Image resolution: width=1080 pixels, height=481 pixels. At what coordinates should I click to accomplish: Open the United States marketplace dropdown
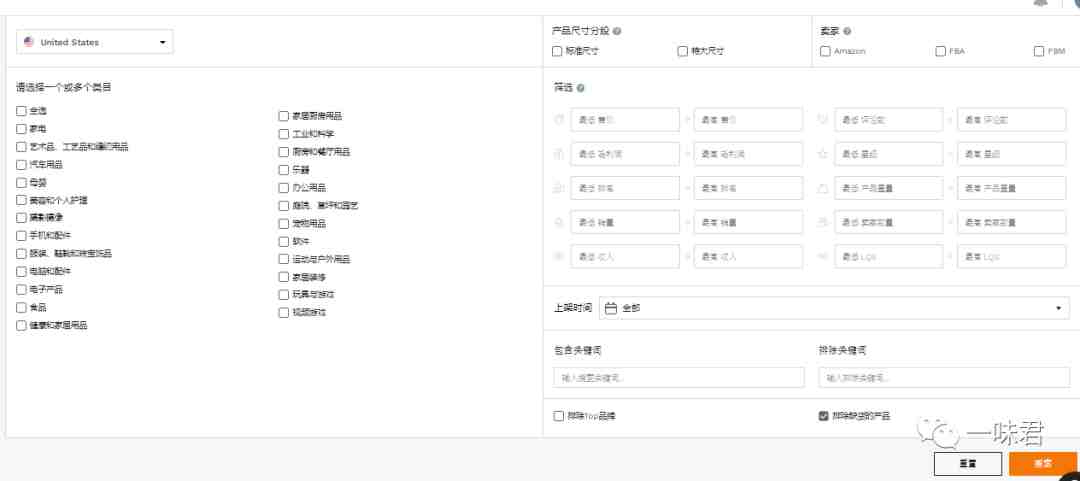94,42
